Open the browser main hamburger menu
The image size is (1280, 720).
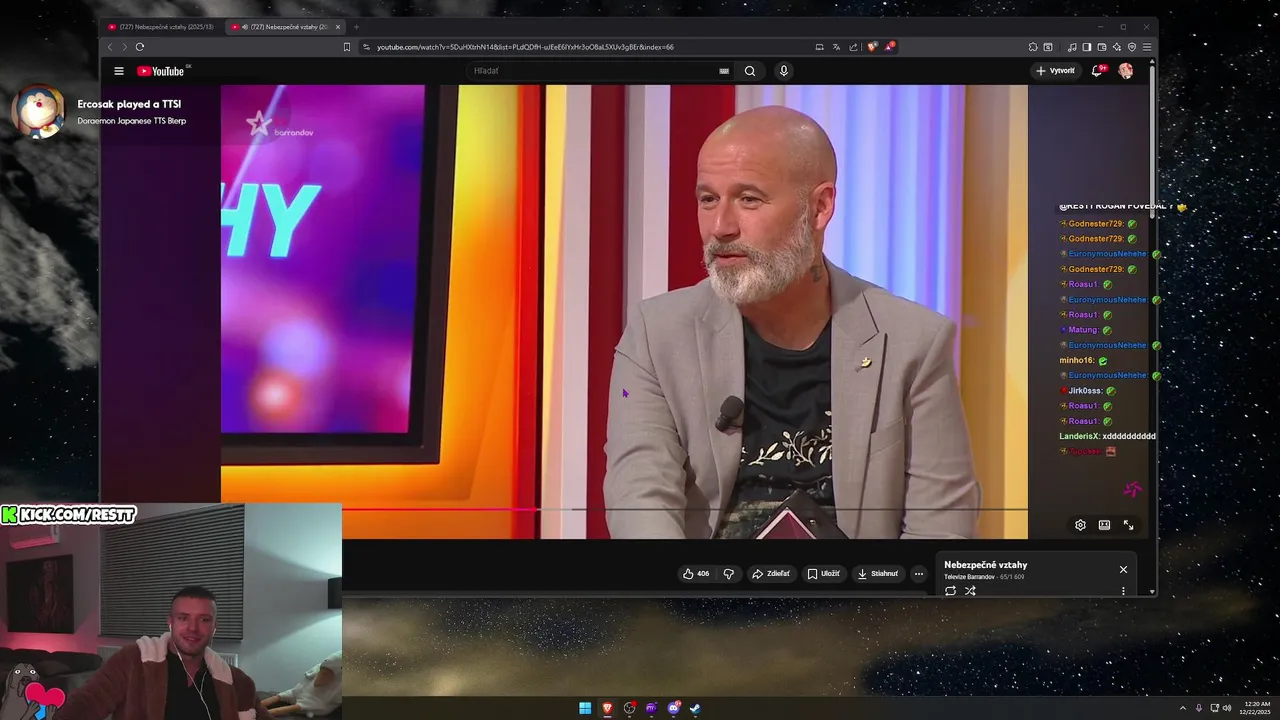coord(1147,47)
